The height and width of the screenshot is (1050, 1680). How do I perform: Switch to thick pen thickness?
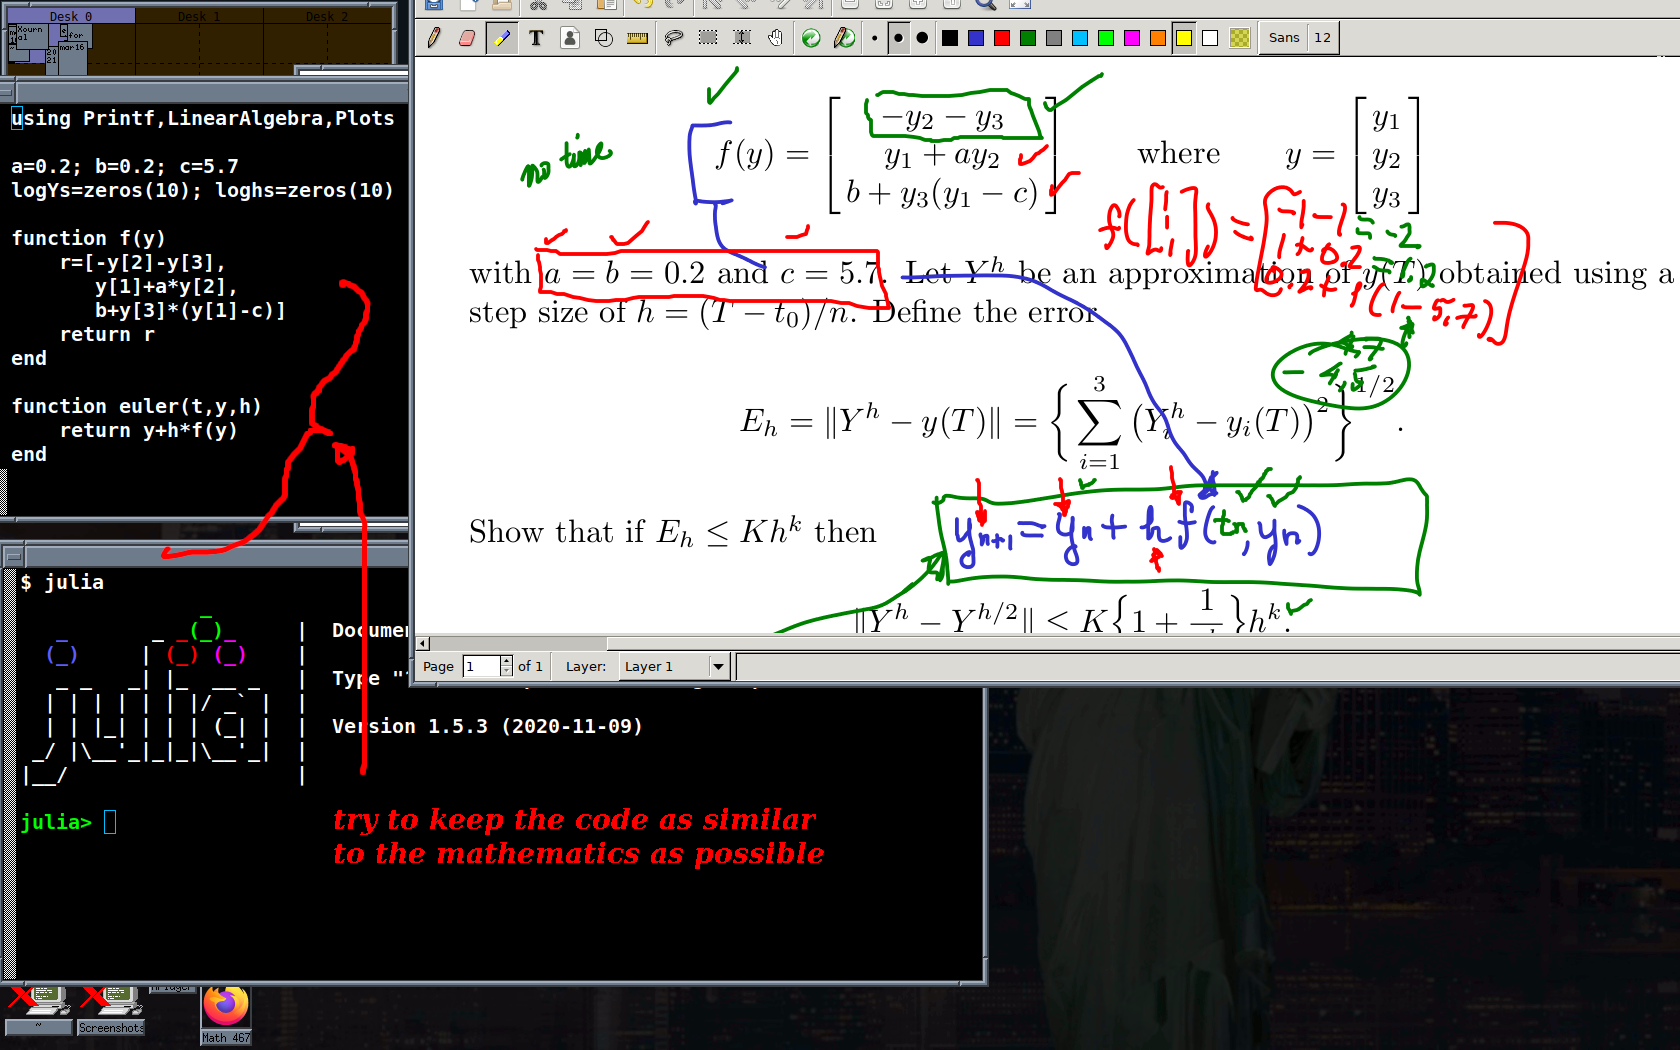point(922,38)
